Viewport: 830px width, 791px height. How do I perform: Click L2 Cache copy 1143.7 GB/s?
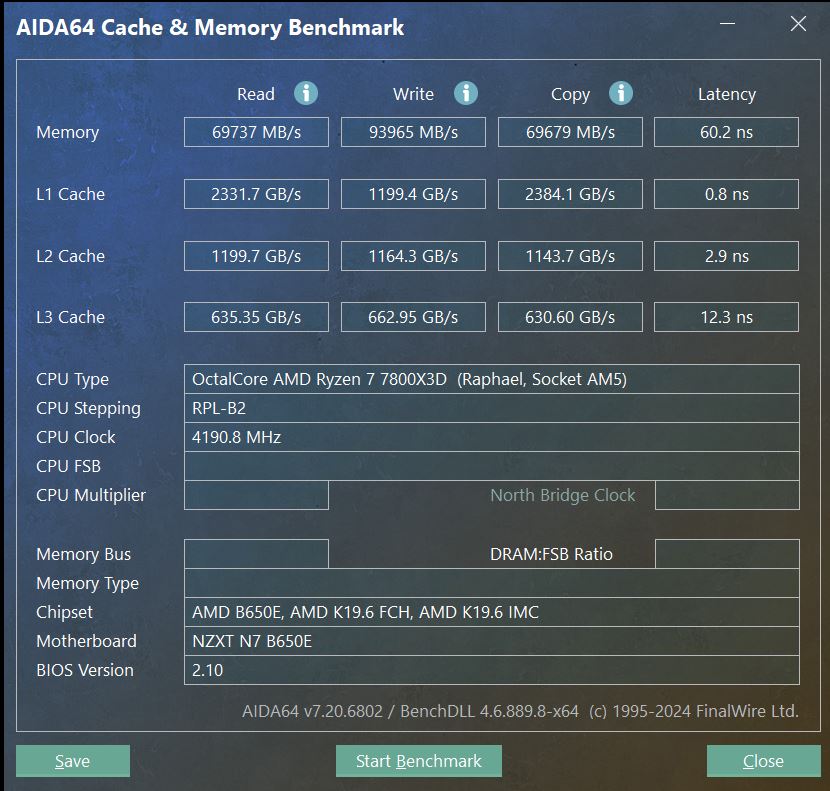570,256
